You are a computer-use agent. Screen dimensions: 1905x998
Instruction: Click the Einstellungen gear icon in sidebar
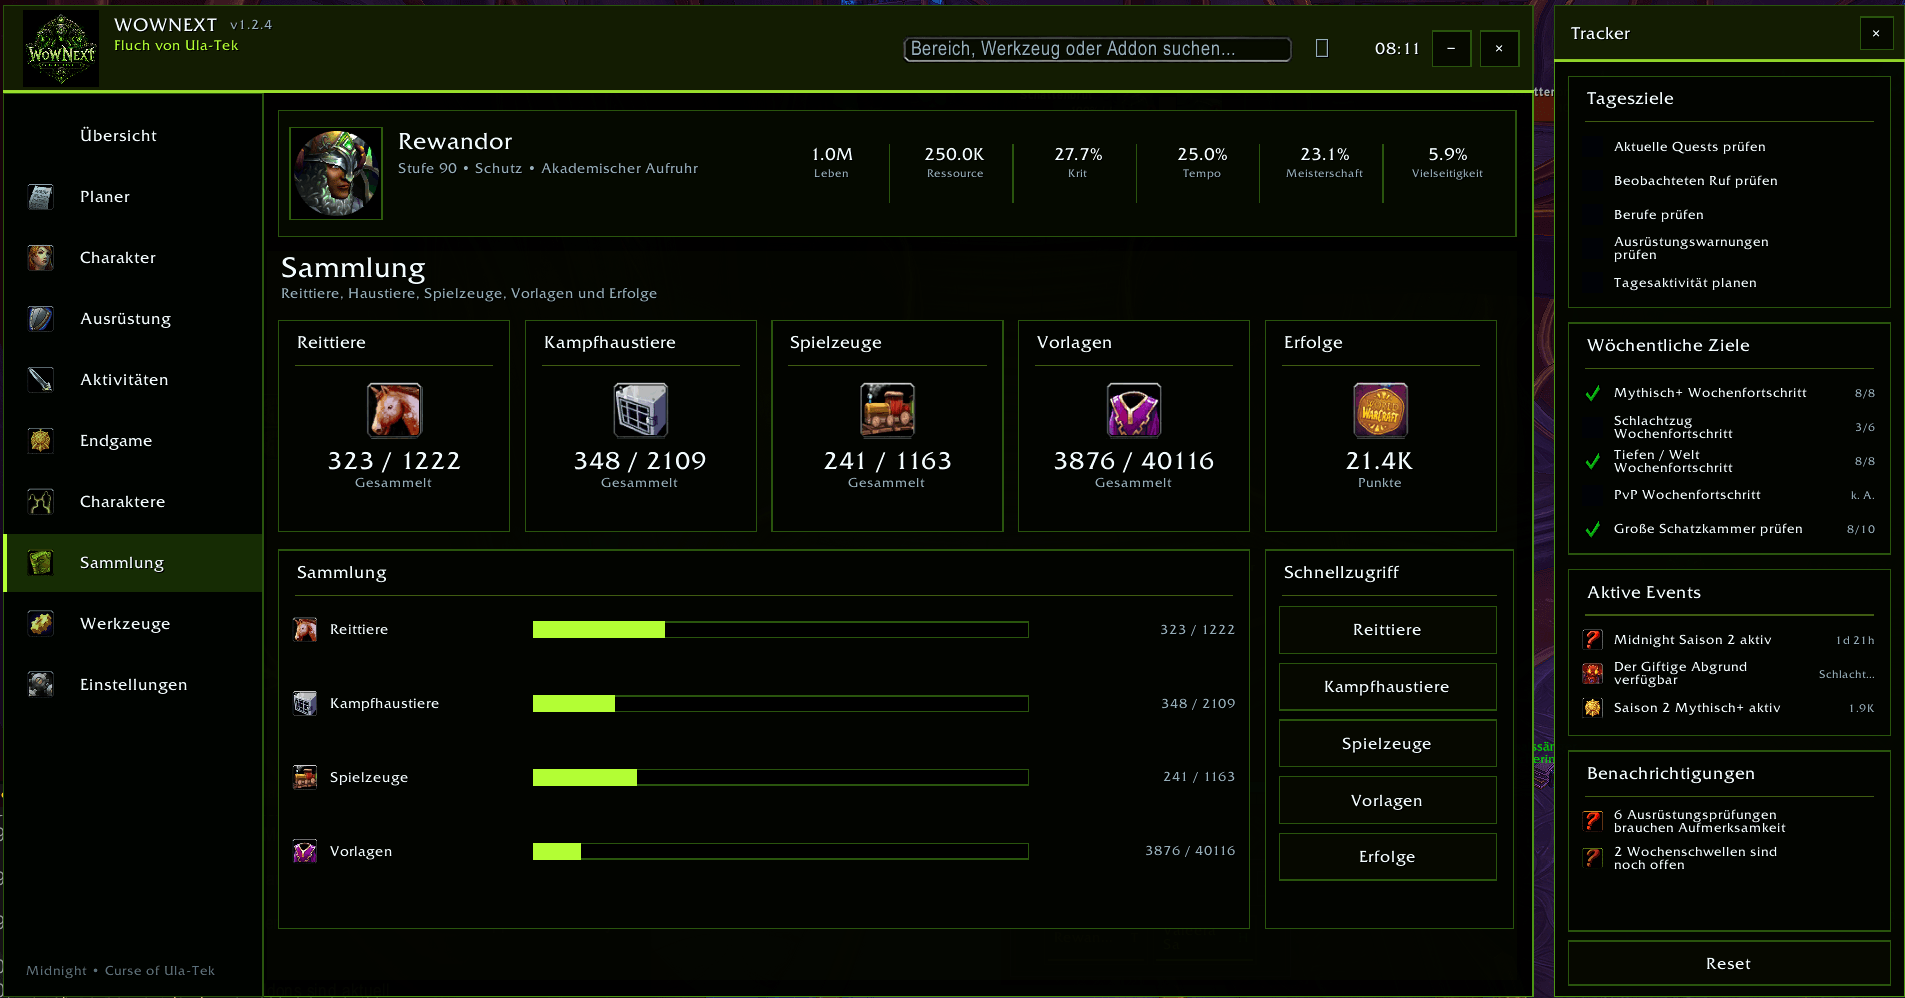(41, 685)
